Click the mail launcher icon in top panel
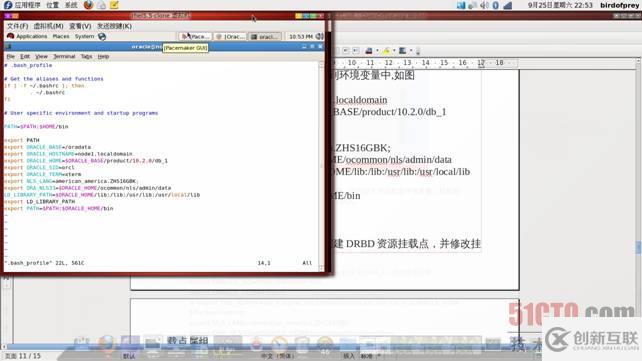 point(101,5)
